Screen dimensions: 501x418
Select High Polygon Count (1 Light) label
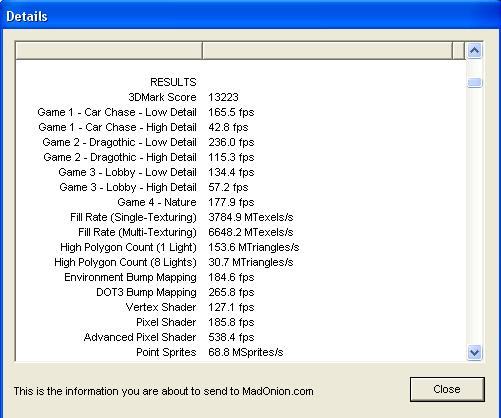pyautogui.click(x=128, y=247)
